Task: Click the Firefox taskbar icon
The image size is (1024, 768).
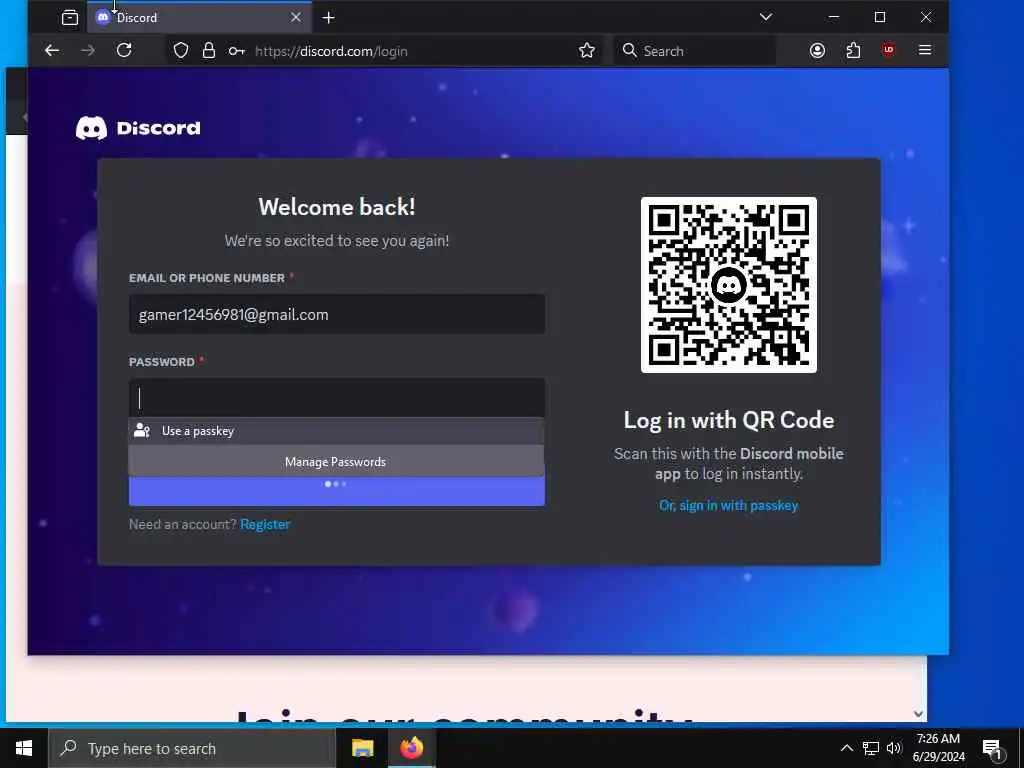Action: 411,748
